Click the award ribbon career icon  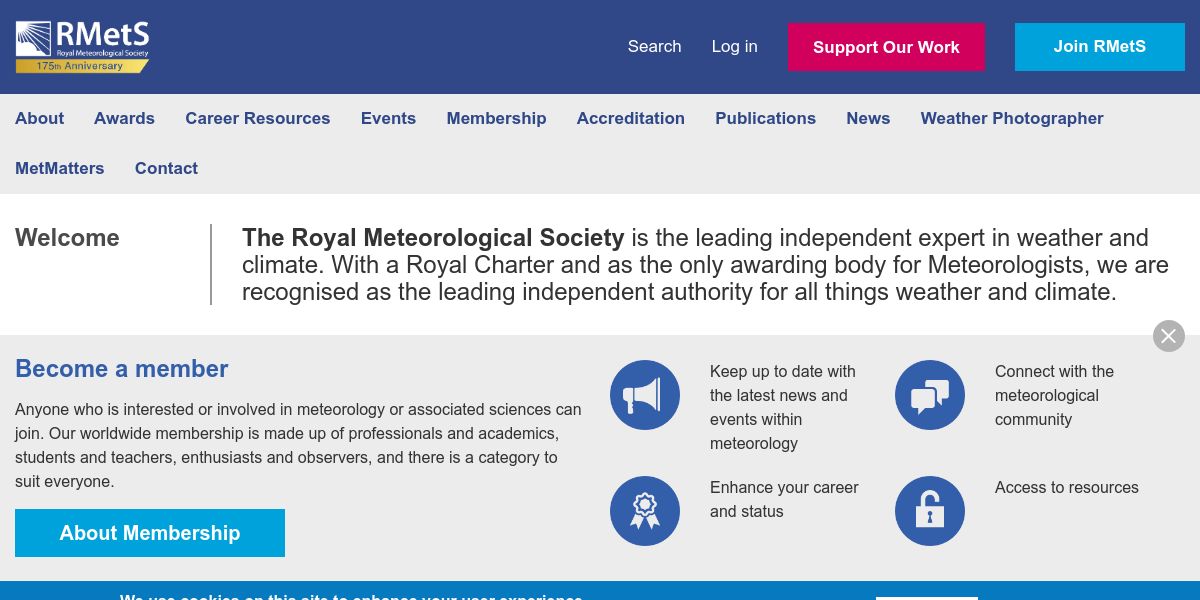point(645,511)
